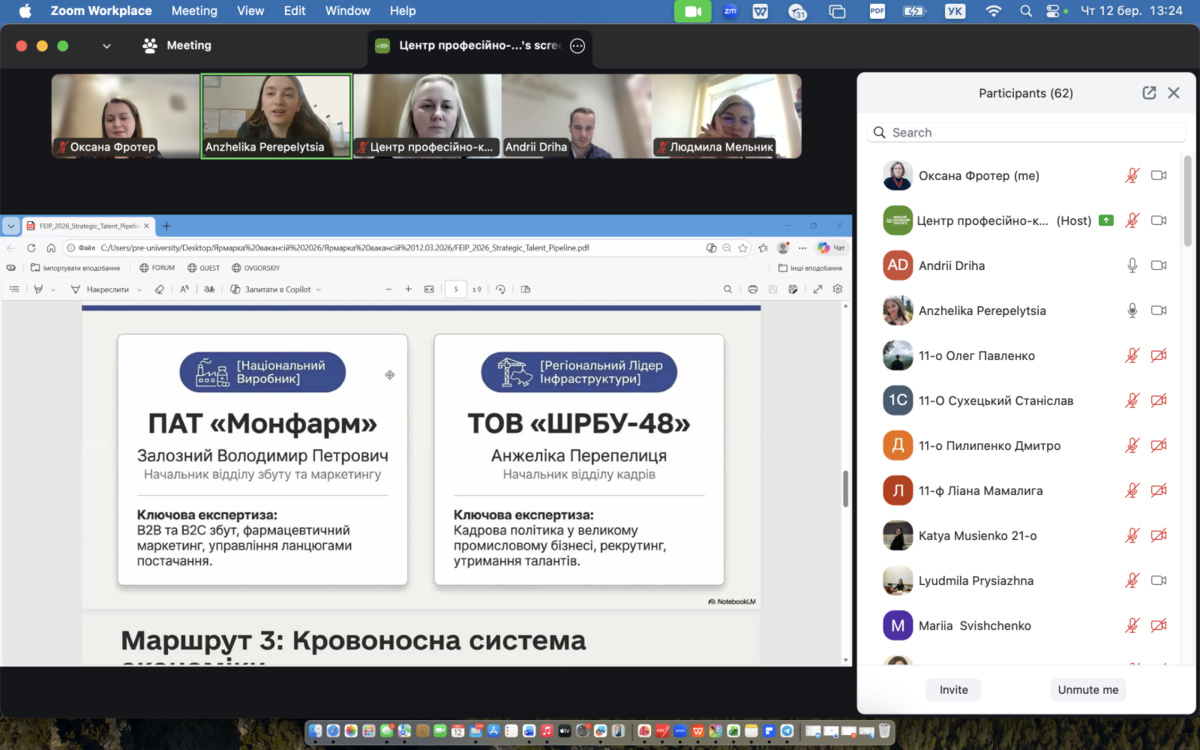Open more options for the shared screen

coord(577,46)
